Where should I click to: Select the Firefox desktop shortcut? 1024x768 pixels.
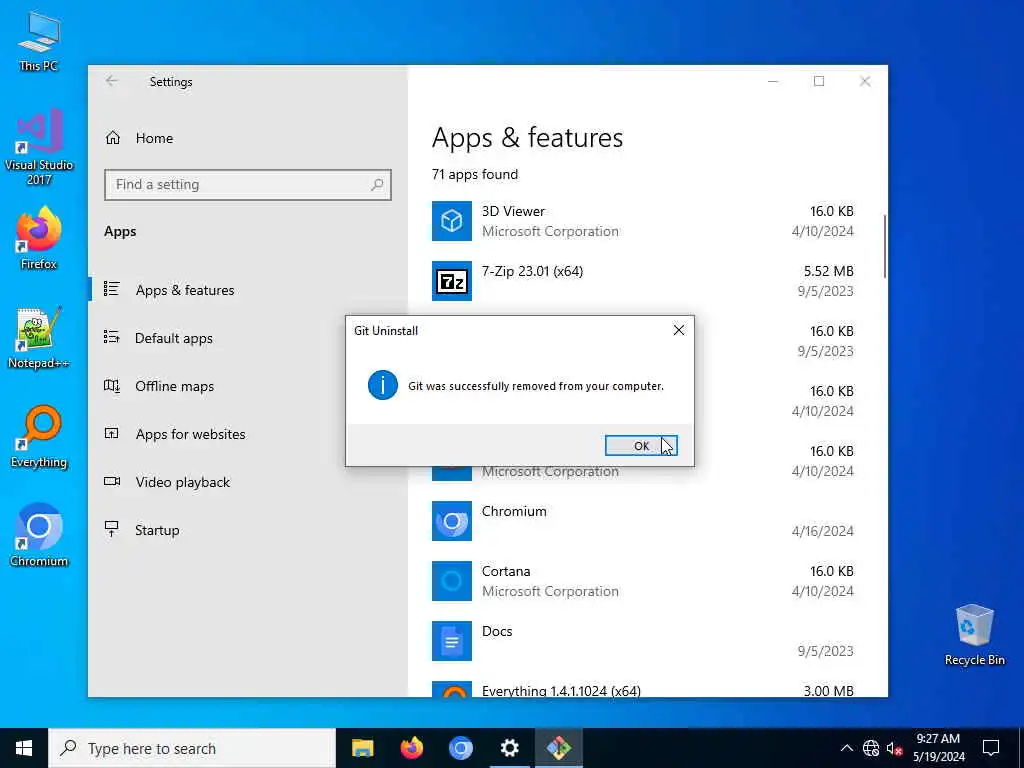39,238
